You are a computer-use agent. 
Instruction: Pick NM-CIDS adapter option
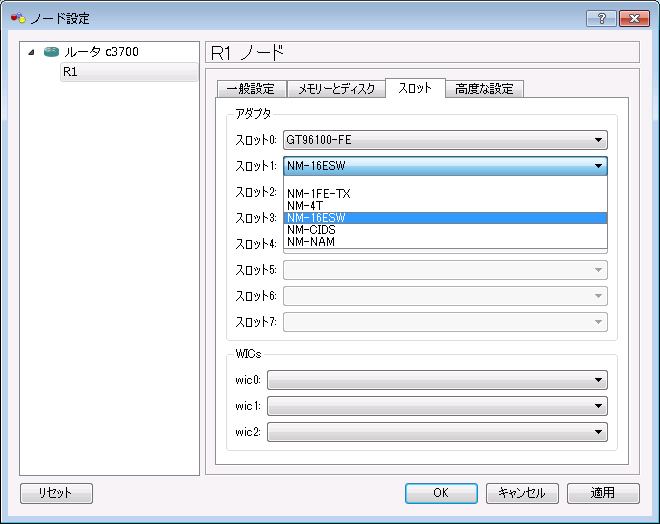tap(310, 230)
